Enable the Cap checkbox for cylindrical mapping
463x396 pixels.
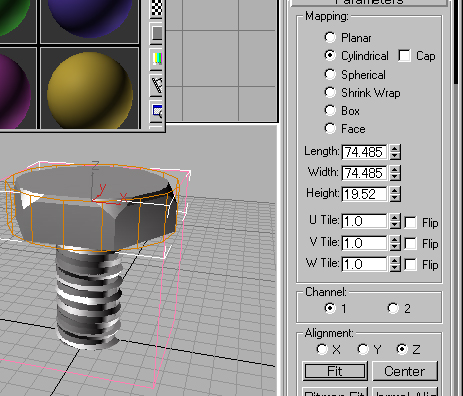click(404, 56)
